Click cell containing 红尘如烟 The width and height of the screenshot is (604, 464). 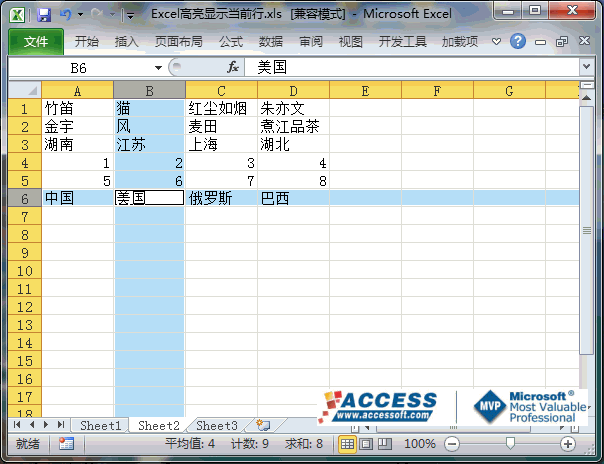tap(221, 108)
